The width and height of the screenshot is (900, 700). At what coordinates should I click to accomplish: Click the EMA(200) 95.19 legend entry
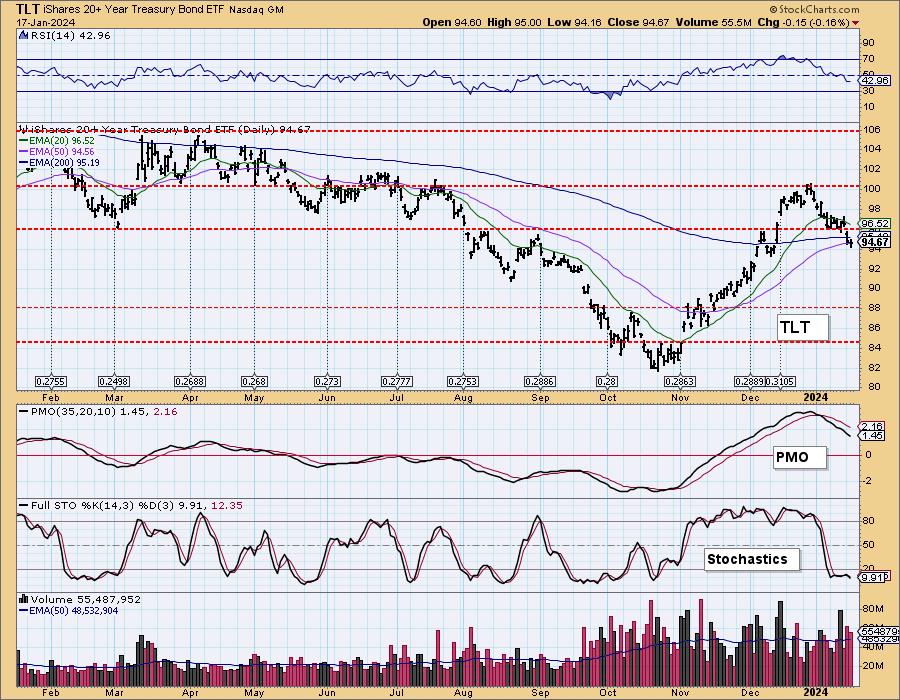[64, 163]
